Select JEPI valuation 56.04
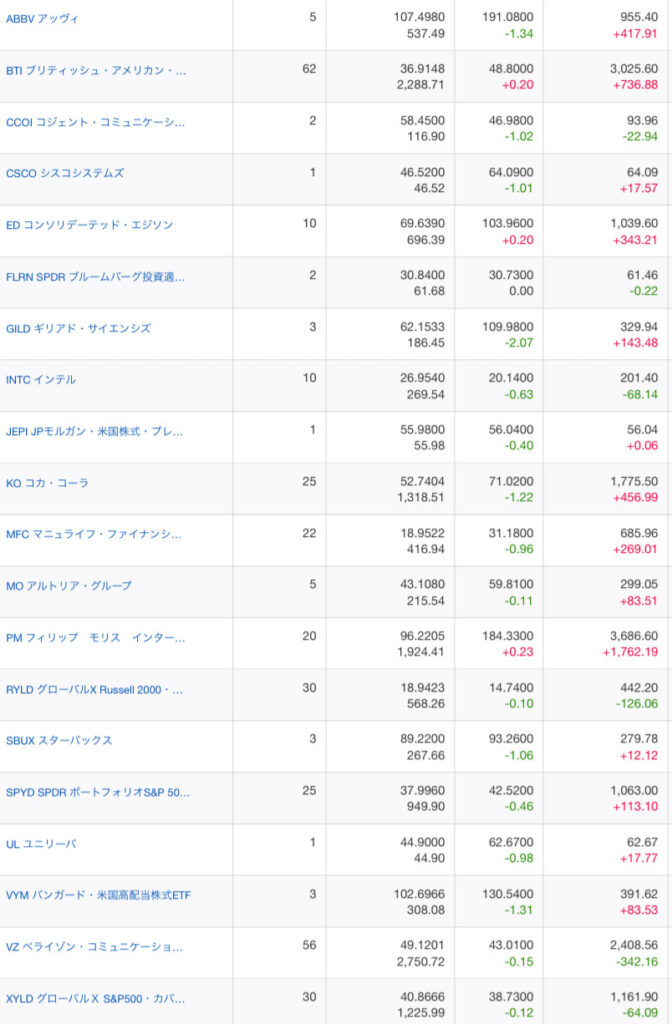Screen dimensions: 672x1024 pyautogui.click(x=642, y=430)
